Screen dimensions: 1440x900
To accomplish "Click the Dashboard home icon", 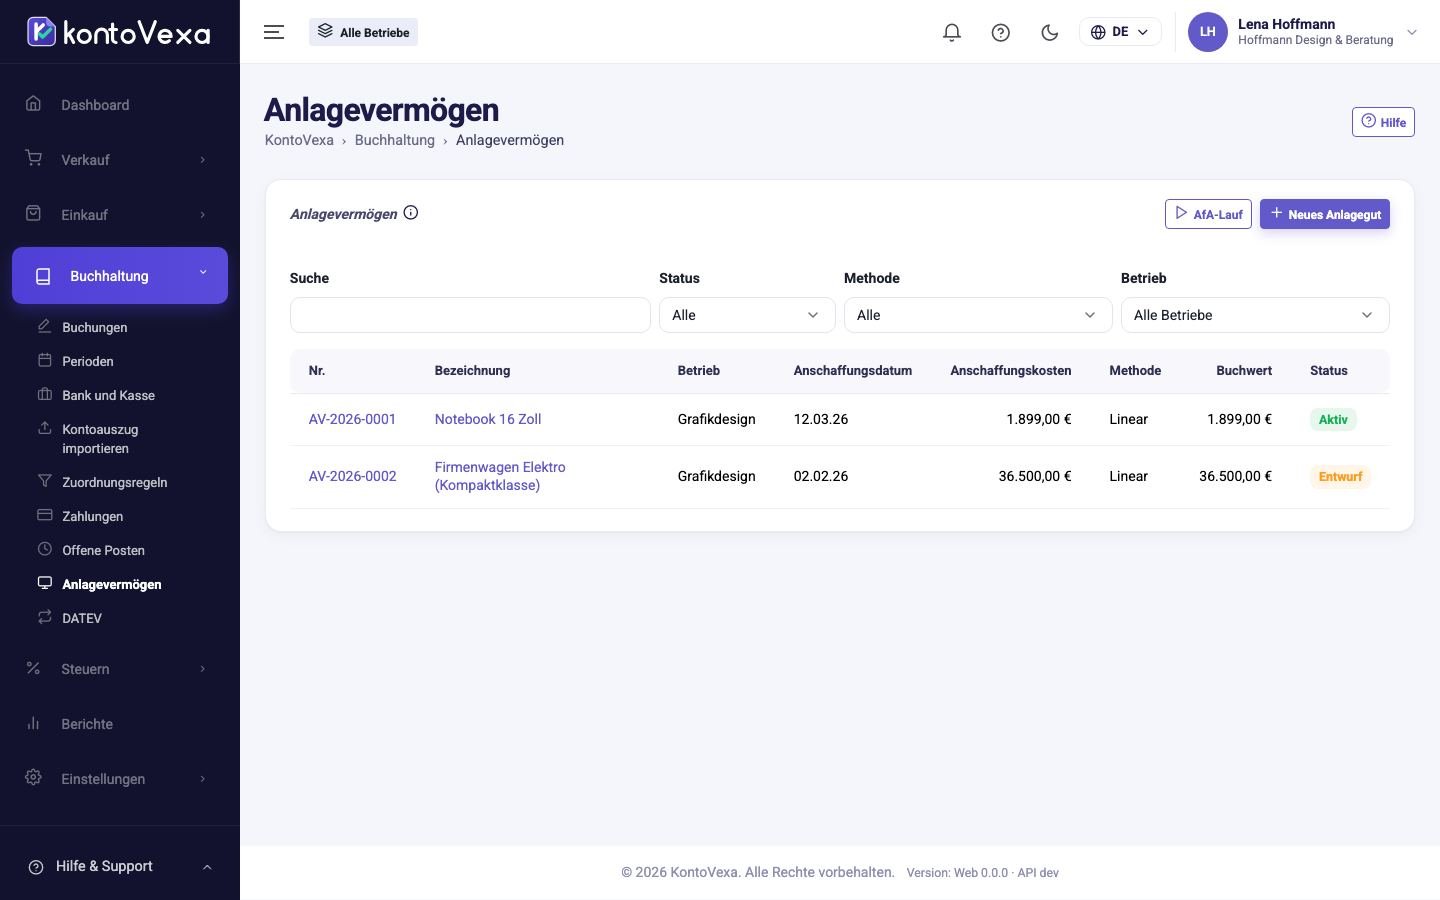I will click(34, 104).
